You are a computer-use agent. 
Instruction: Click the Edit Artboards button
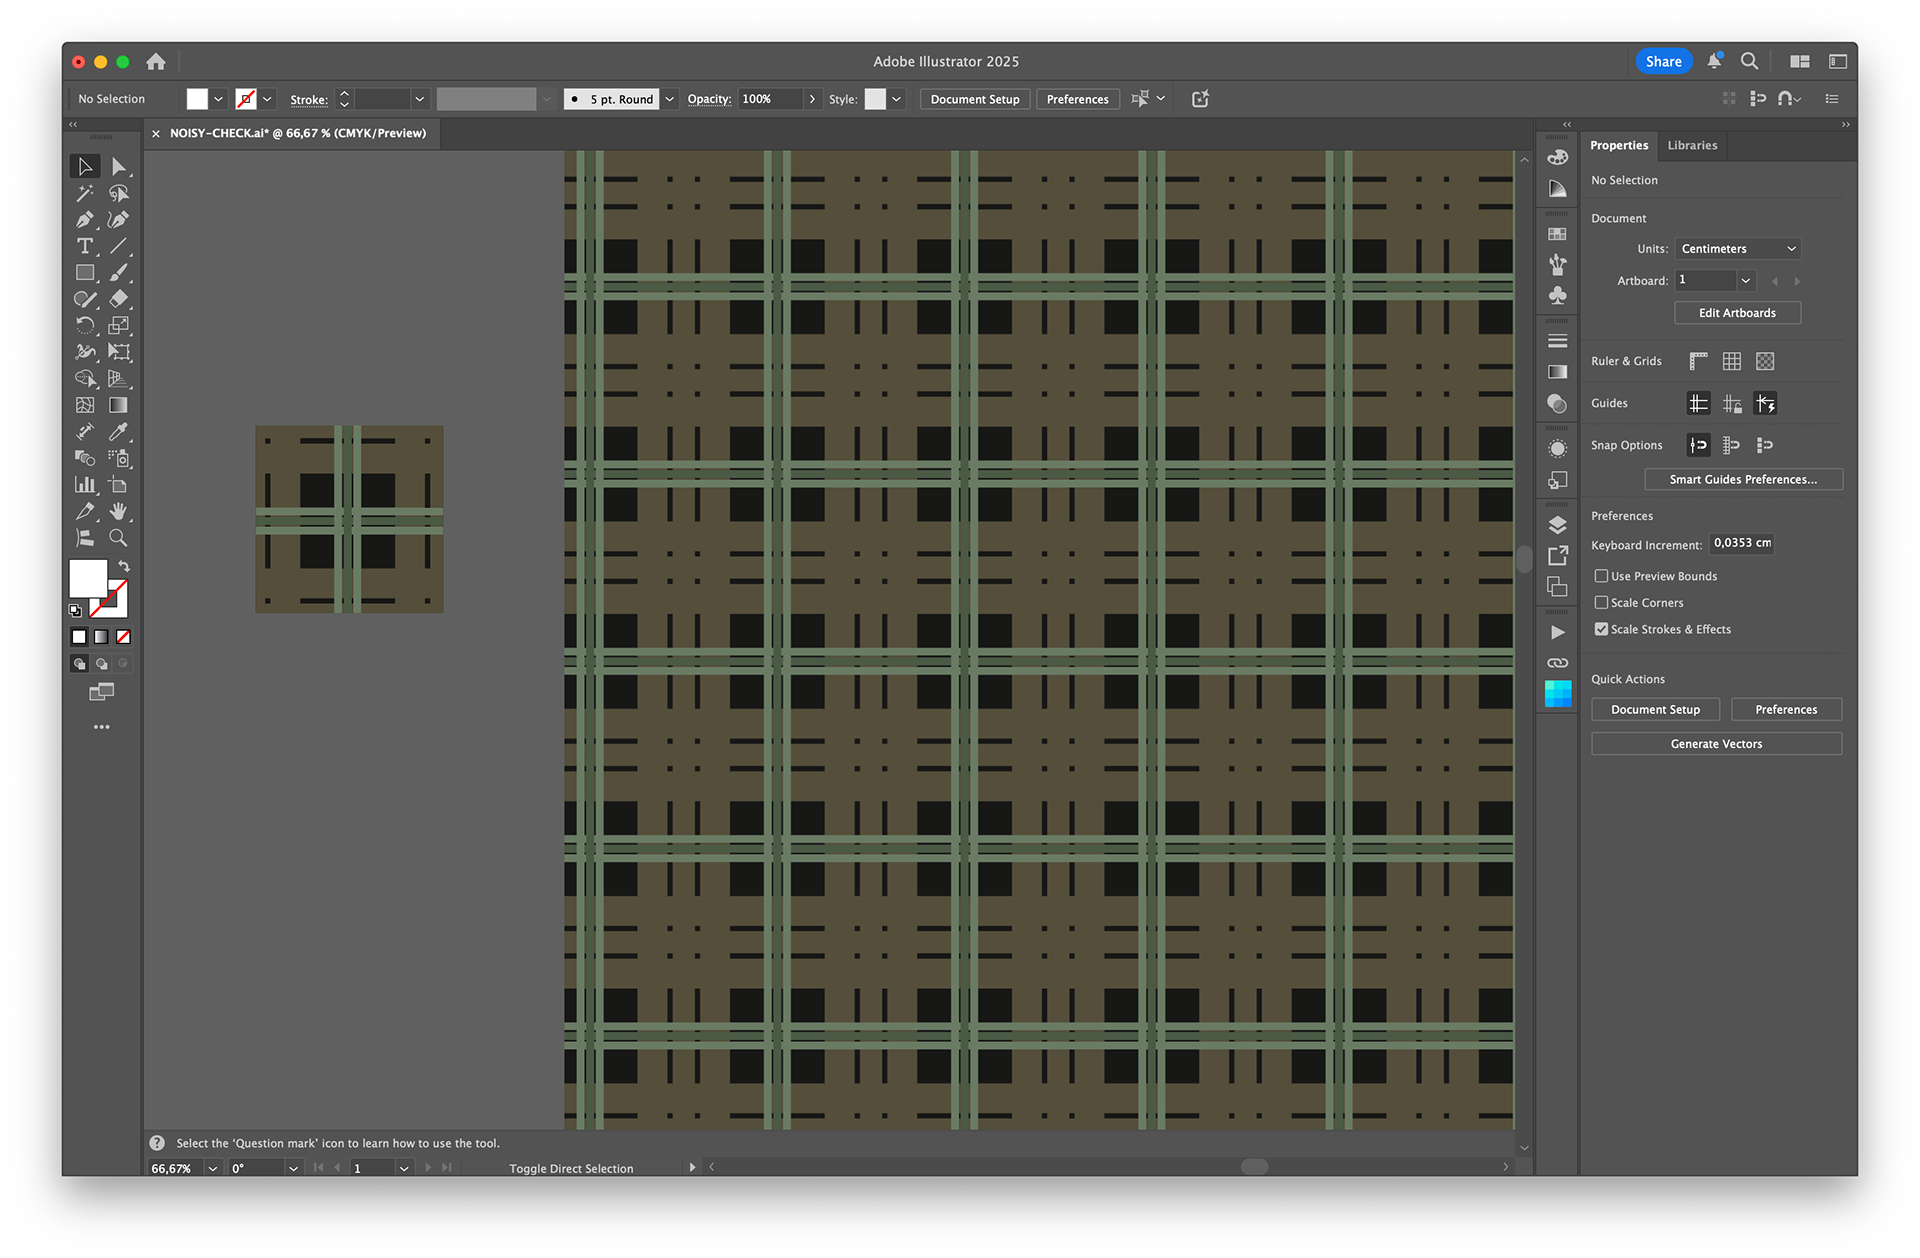pos(1737,313)
